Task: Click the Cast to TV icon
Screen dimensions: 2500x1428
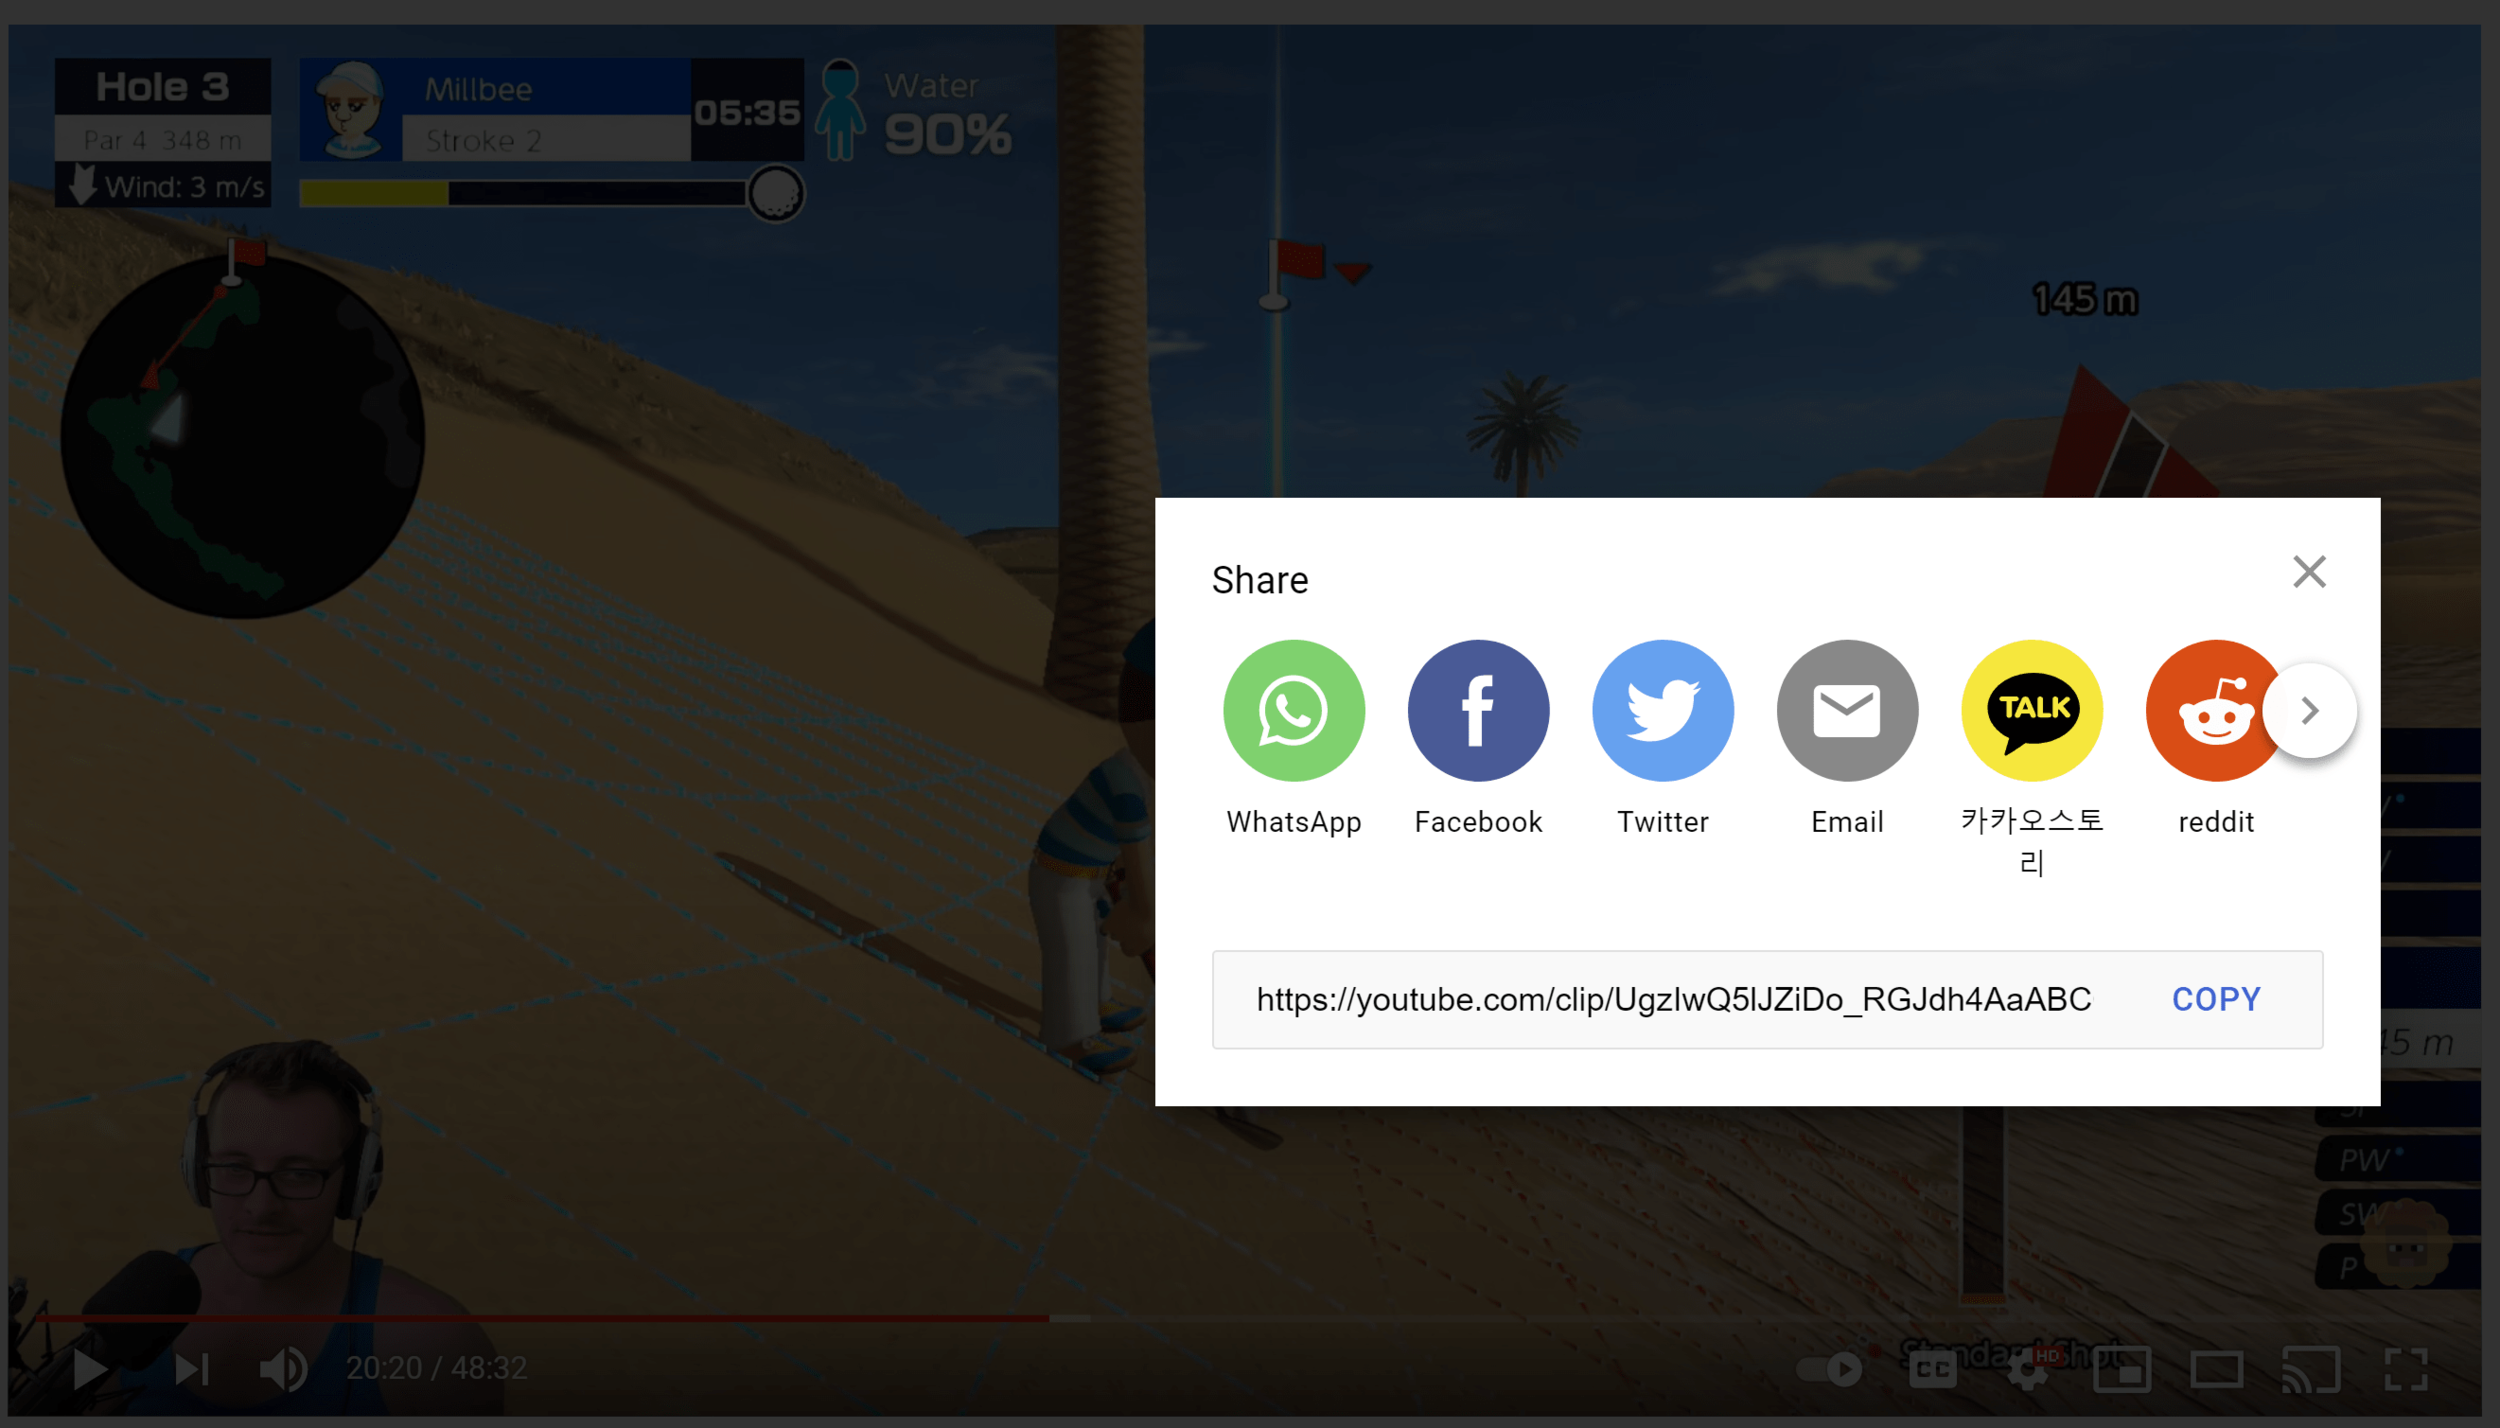Action: pos(2310,1368)
